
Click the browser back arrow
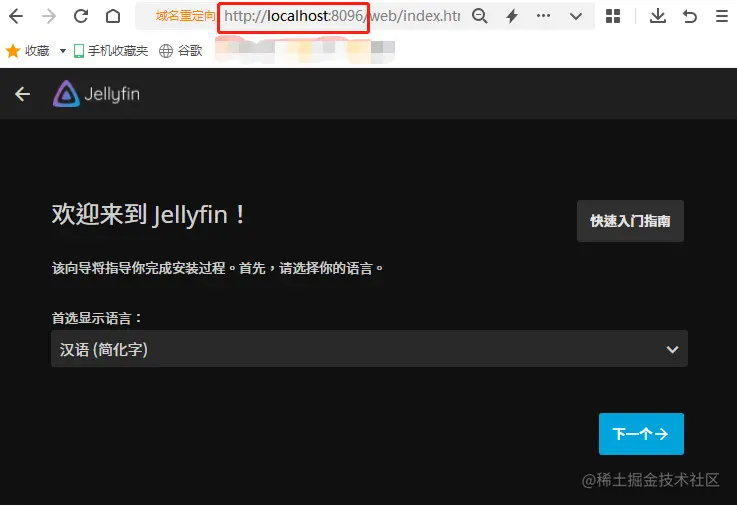tap(16, 16)
